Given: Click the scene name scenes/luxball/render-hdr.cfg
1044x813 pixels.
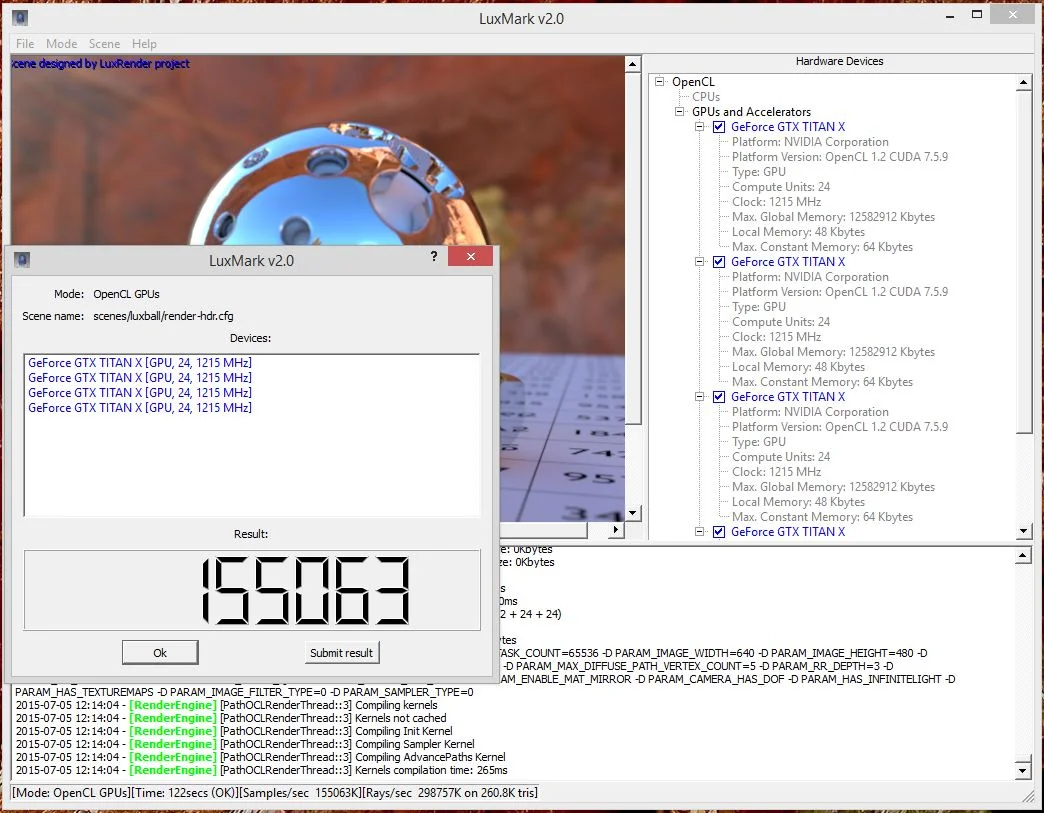Looking at the screenshot, I should [163, 316].
